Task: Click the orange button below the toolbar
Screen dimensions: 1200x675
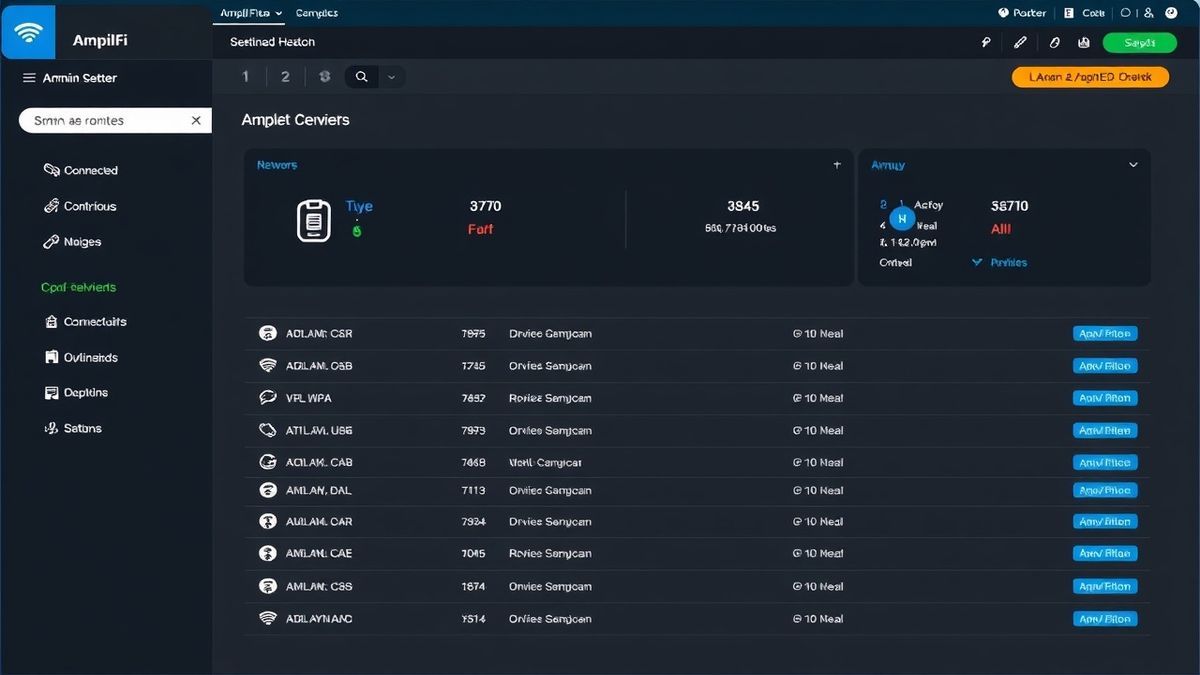Action: tap(1090, 77)
